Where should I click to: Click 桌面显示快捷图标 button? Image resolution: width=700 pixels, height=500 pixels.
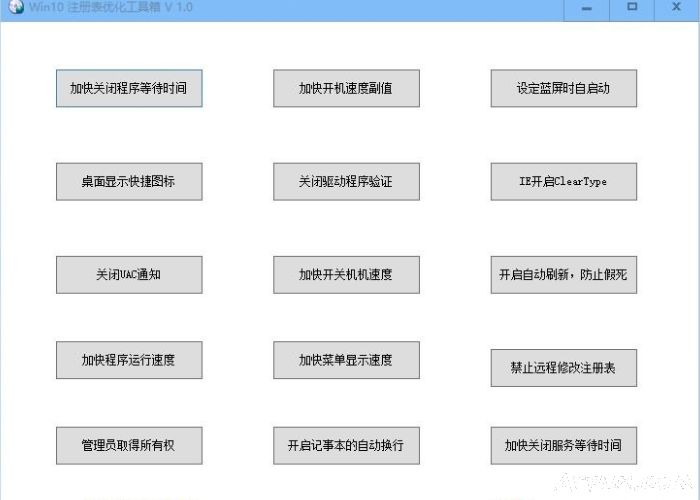[129, 182]
